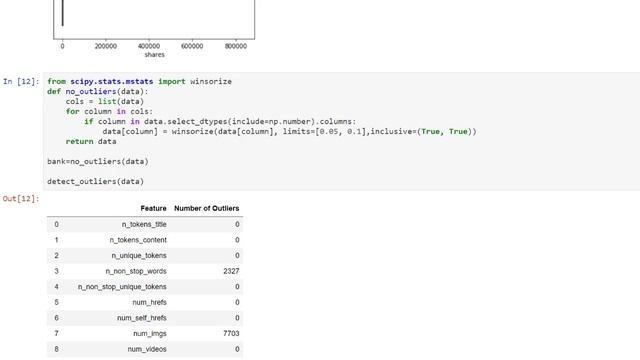
Task: Click the 'Number of Outliers' column header
Action: [207, 208]
